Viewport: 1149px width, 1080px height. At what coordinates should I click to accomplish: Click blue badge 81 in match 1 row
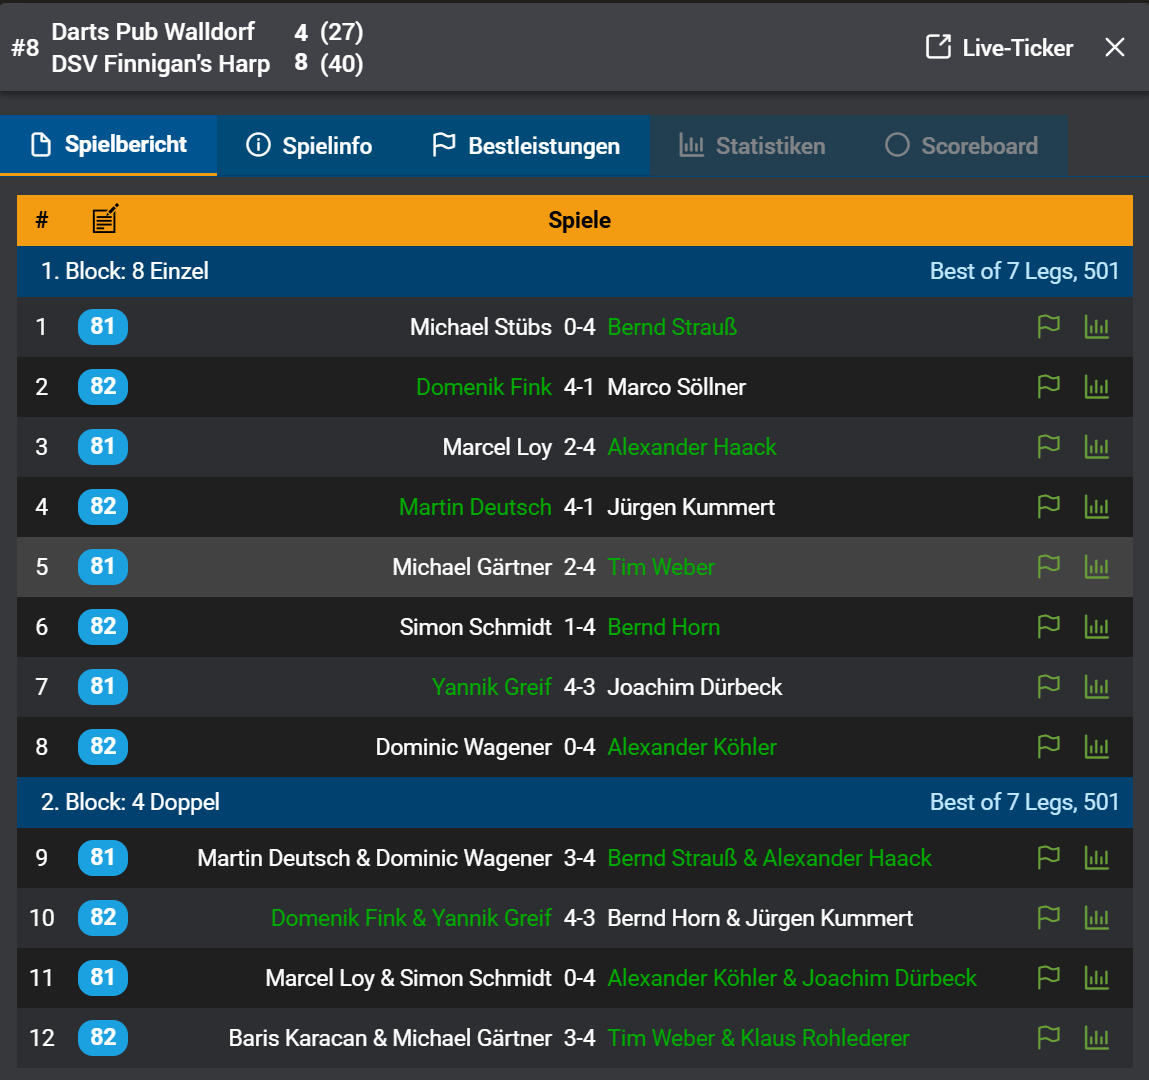[x=103, y=327]
